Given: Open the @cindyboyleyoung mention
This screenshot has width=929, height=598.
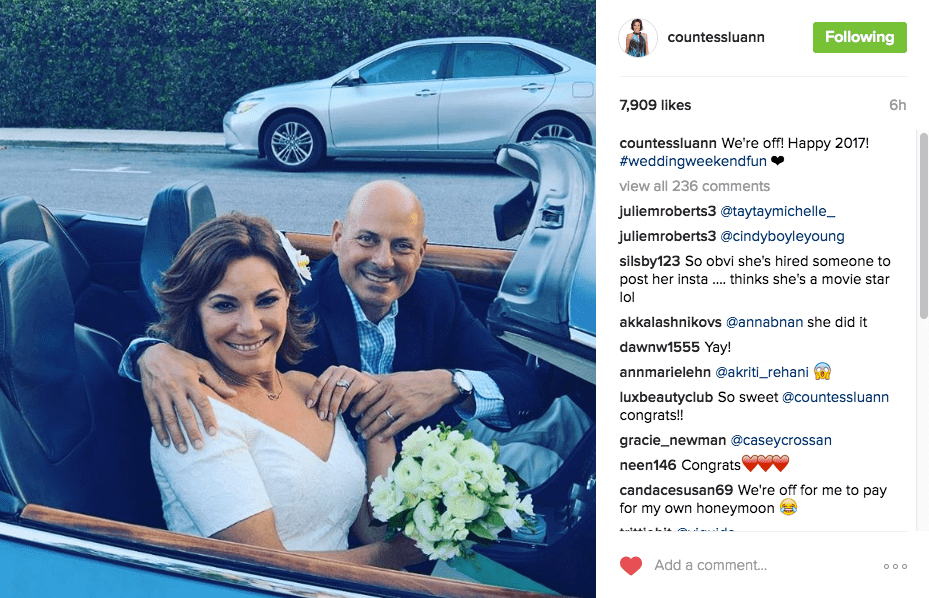Looking at the screenshot, I should (x=783, y=236).
